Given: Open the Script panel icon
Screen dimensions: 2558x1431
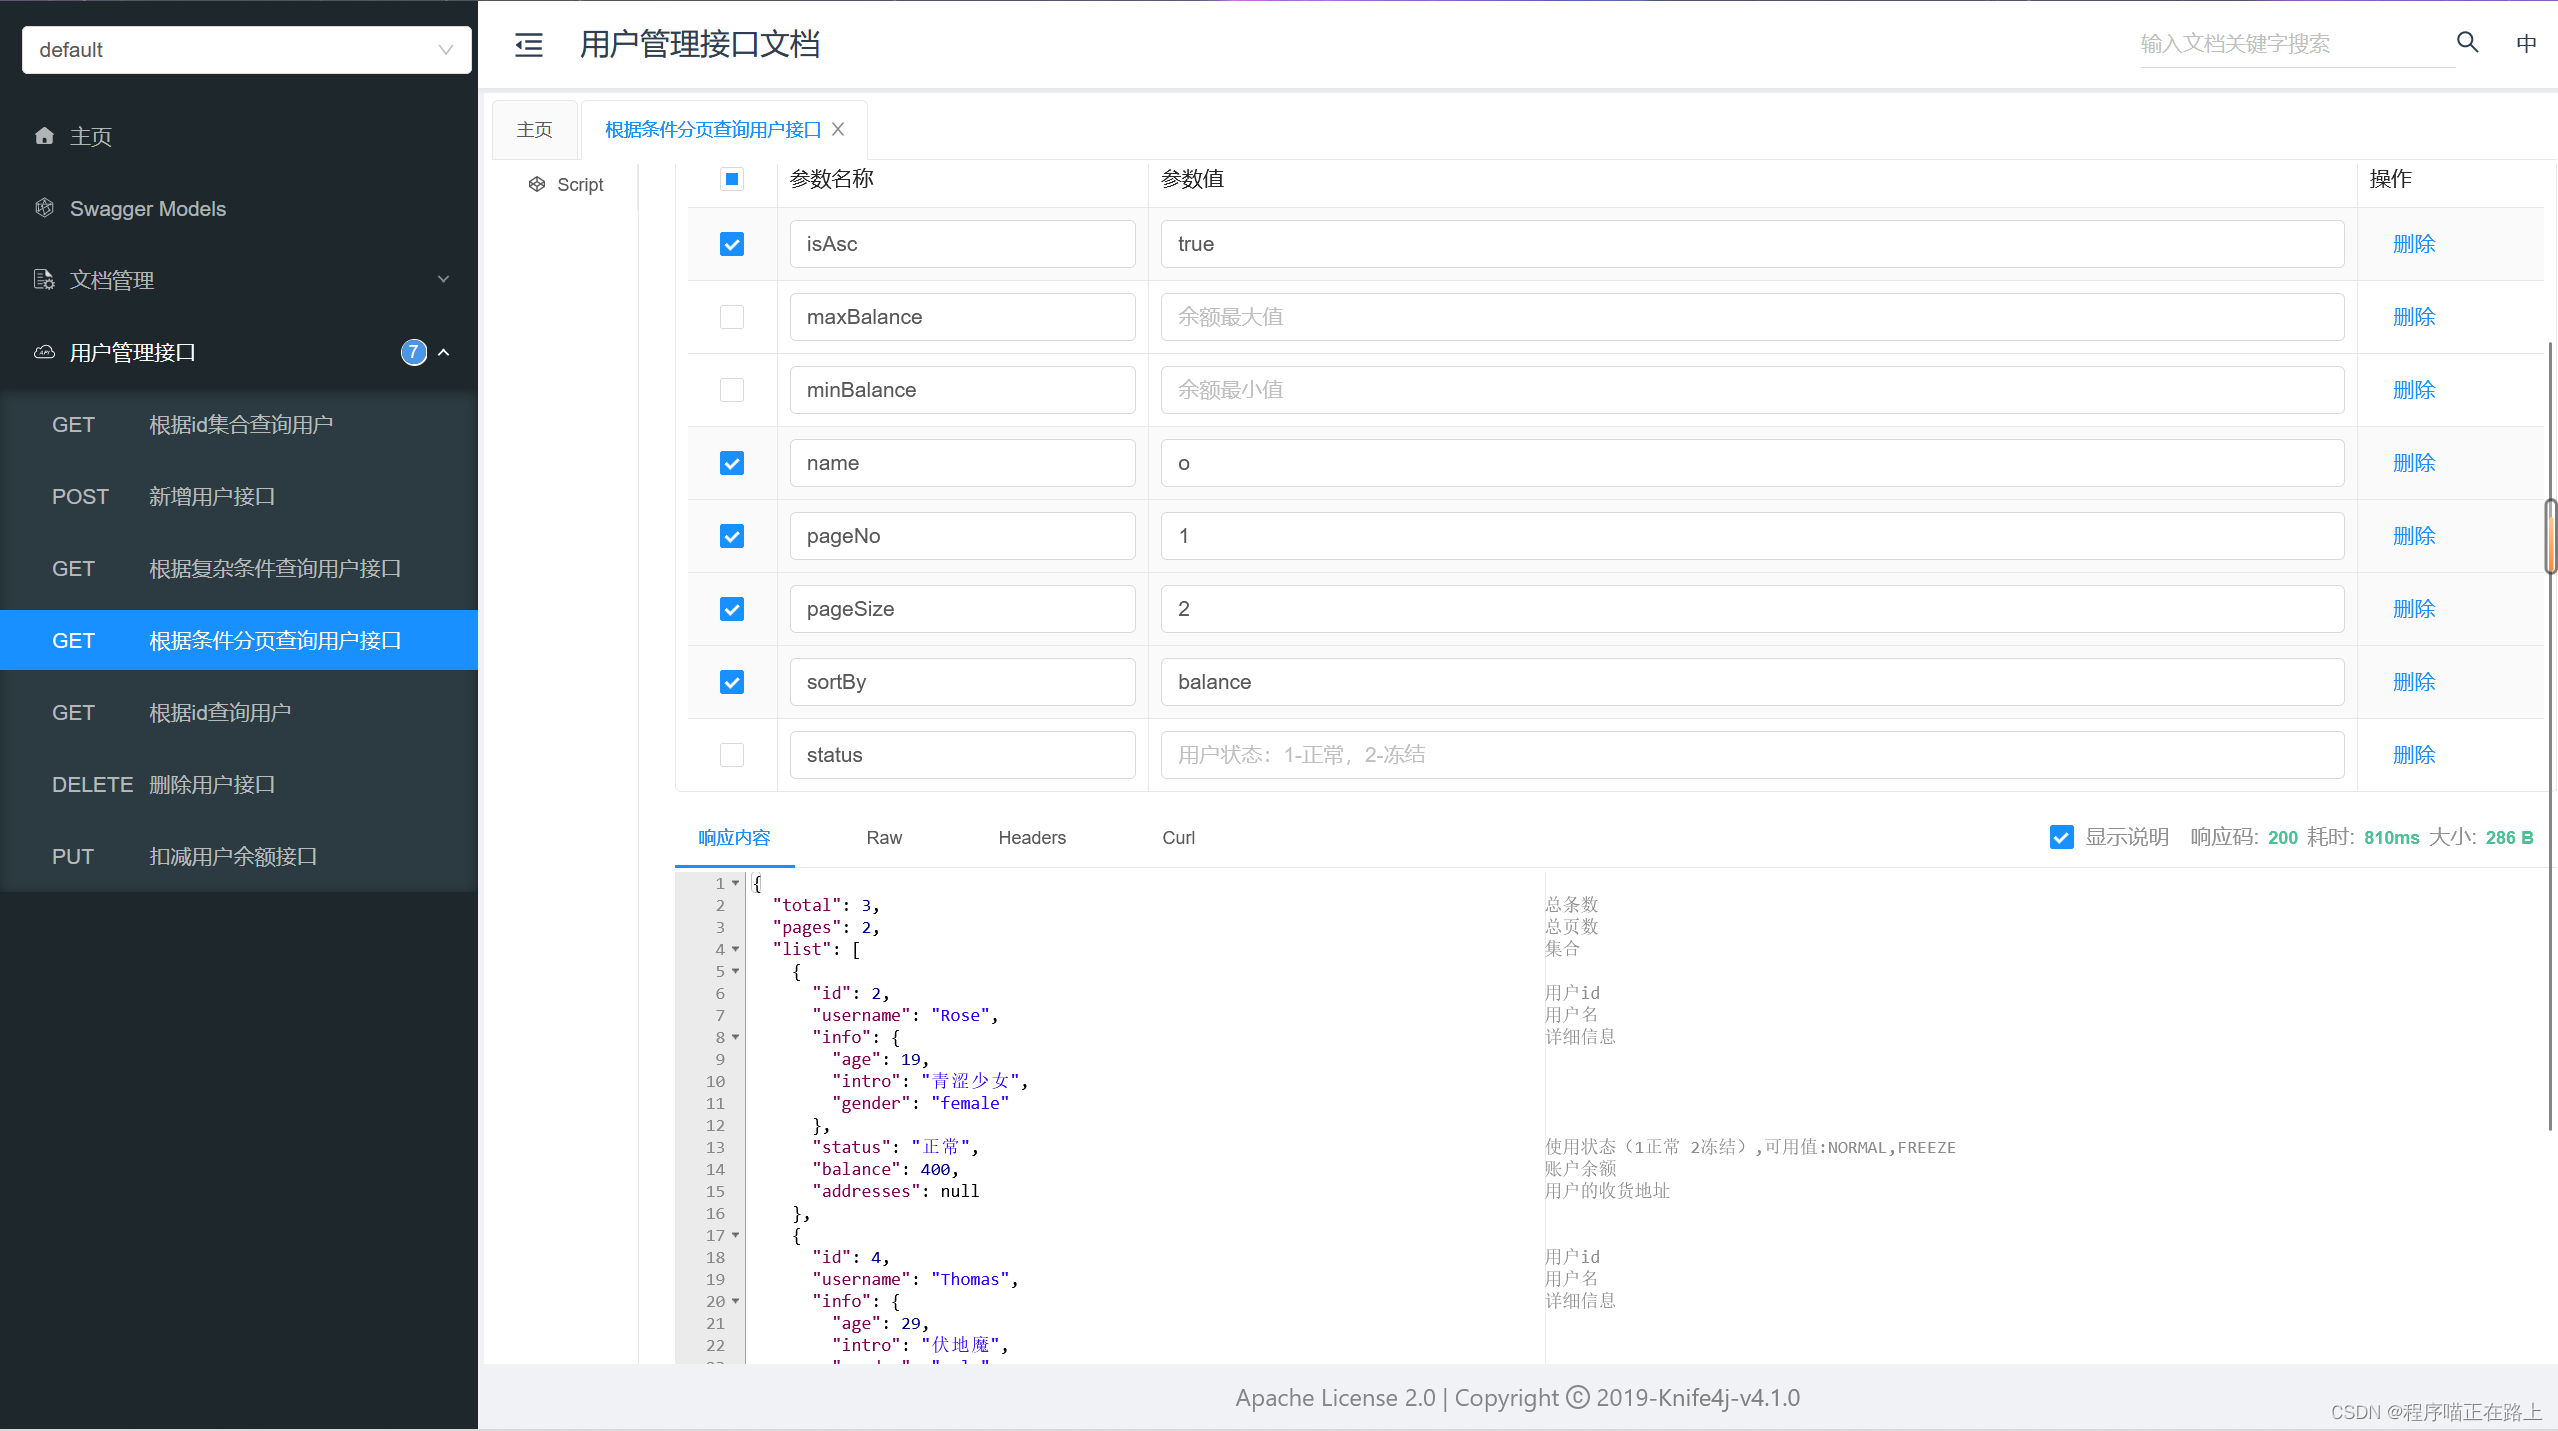Looking at the screenshot, I should (537, 184).
